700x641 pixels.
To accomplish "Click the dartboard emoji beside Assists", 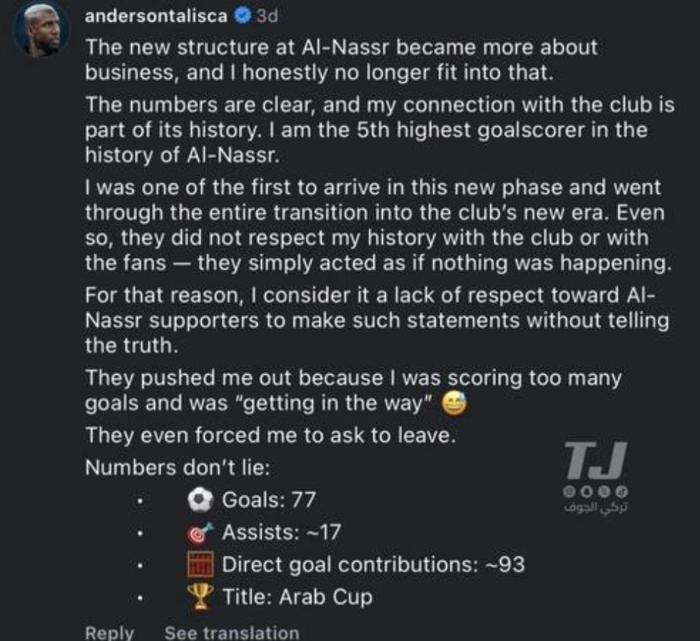I will pos(201,532).
